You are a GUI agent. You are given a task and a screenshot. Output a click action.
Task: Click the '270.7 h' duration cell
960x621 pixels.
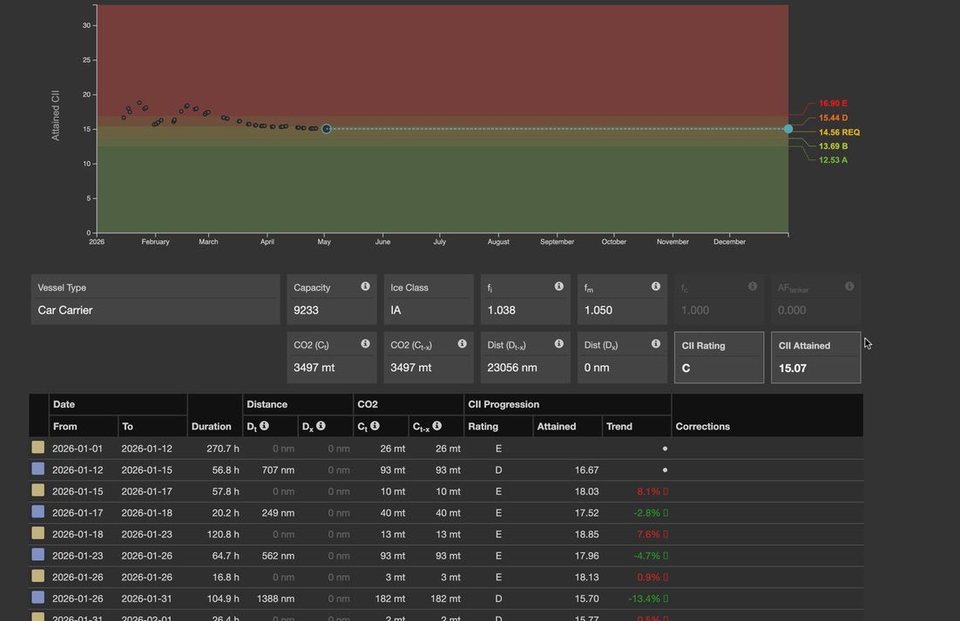point(223,448)
